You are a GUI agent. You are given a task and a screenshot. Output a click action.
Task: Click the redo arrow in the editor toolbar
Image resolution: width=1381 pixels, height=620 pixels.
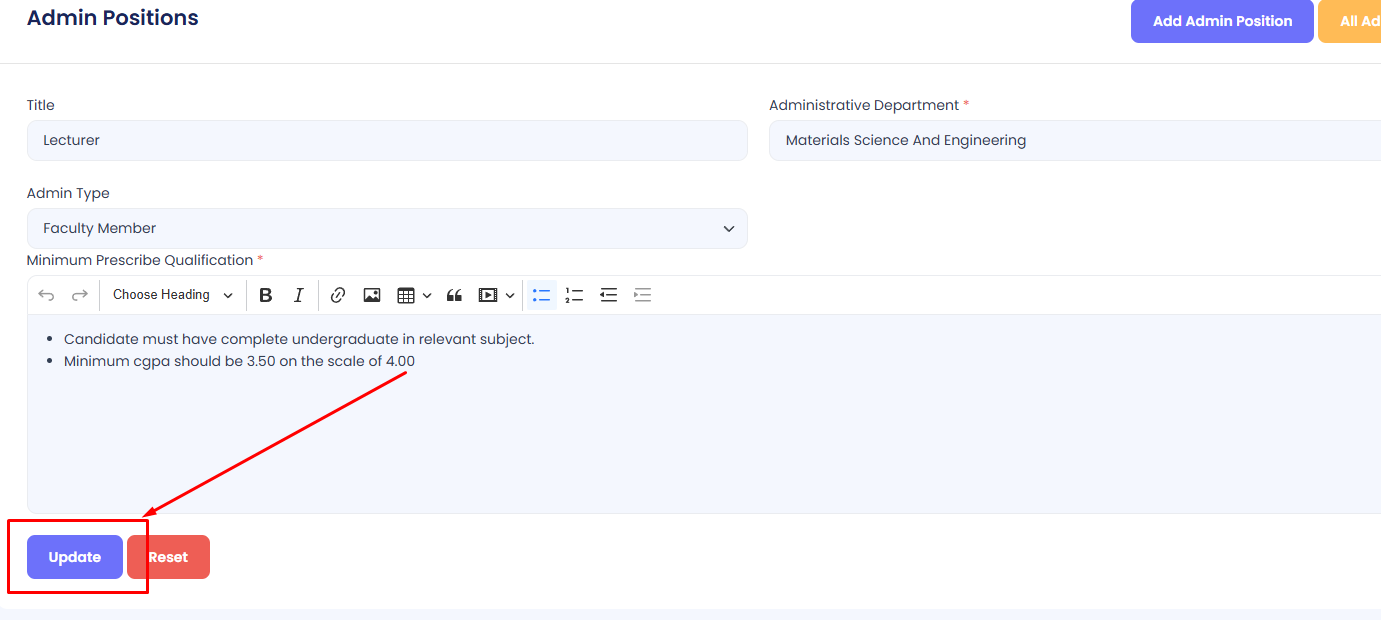pyautogui.click(x=80, y=295)
